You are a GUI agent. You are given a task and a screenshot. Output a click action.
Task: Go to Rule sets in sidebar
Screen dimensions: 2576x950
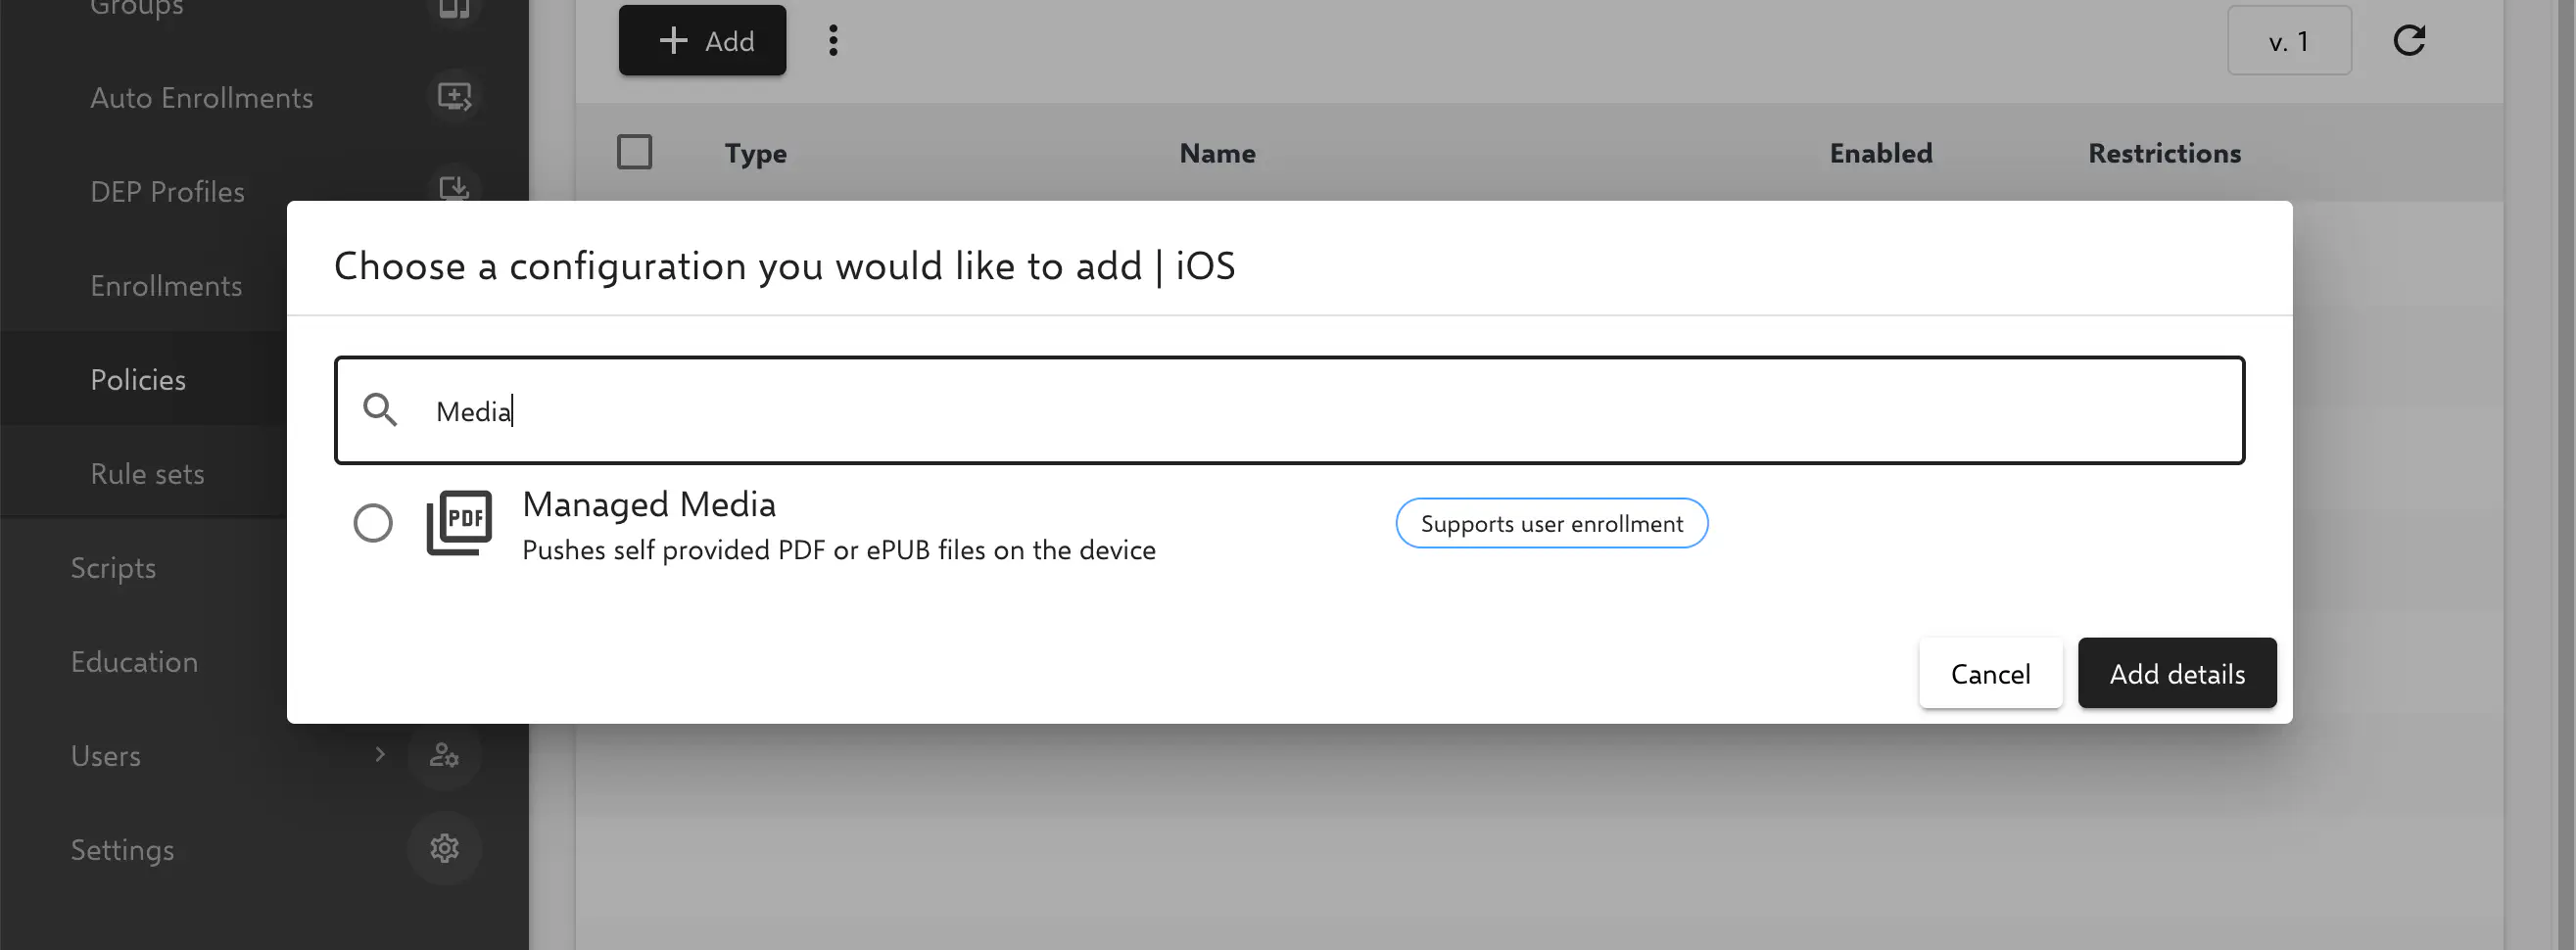pyautogui.click(x=147, y=474)
